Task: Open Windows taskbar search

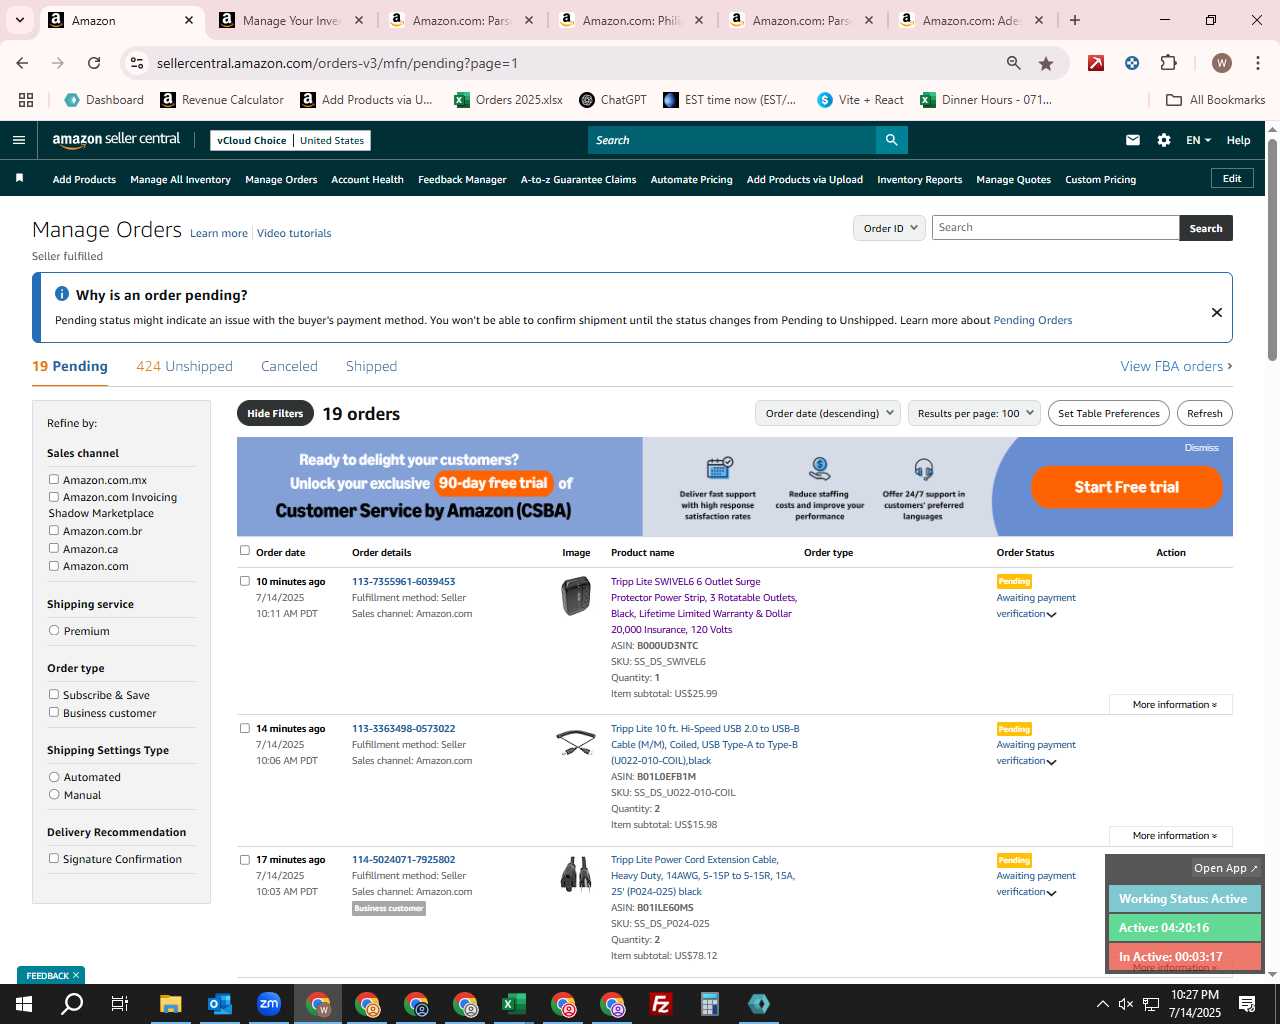Action: (x=72, y=1003)
